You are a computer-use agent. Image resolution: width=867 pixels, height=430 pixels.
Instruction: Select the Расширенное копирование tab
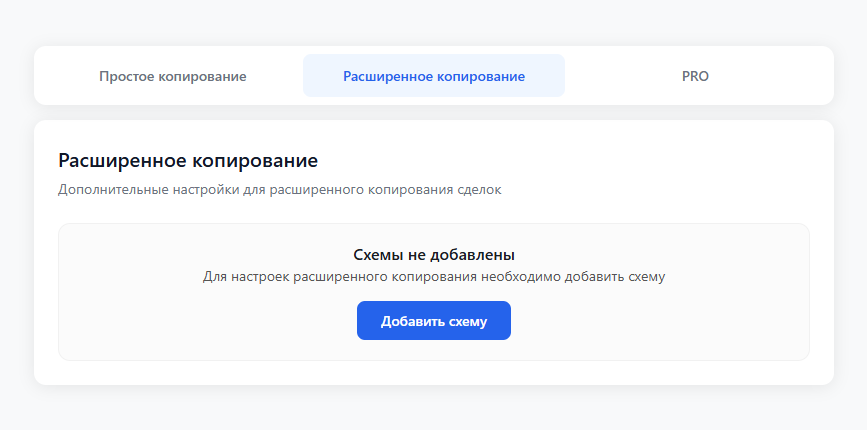433,76
